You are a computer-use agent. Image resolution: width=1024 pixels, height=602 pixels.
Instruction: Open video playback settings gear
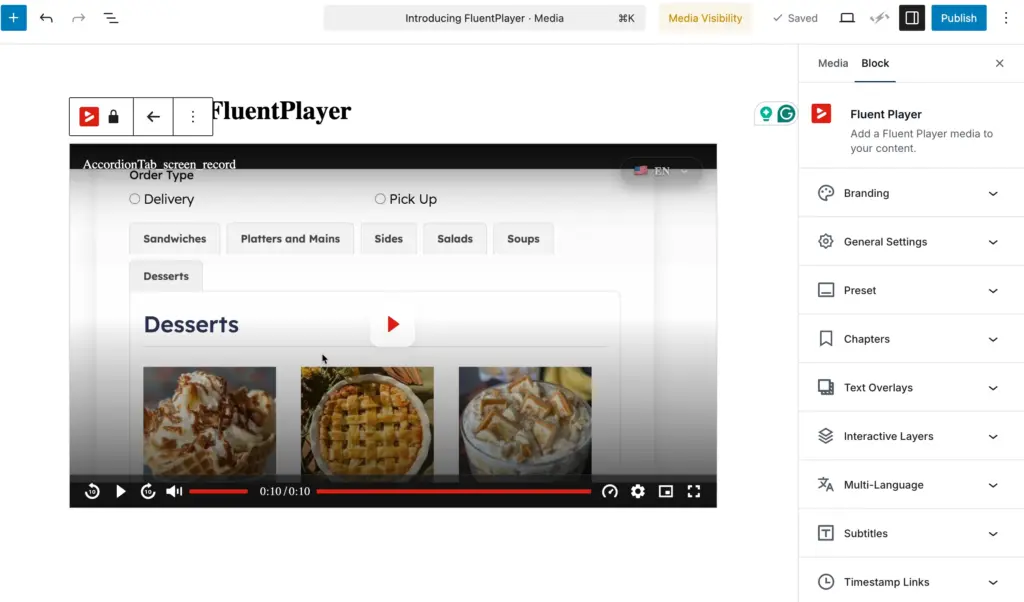click(x=638, y=491)
